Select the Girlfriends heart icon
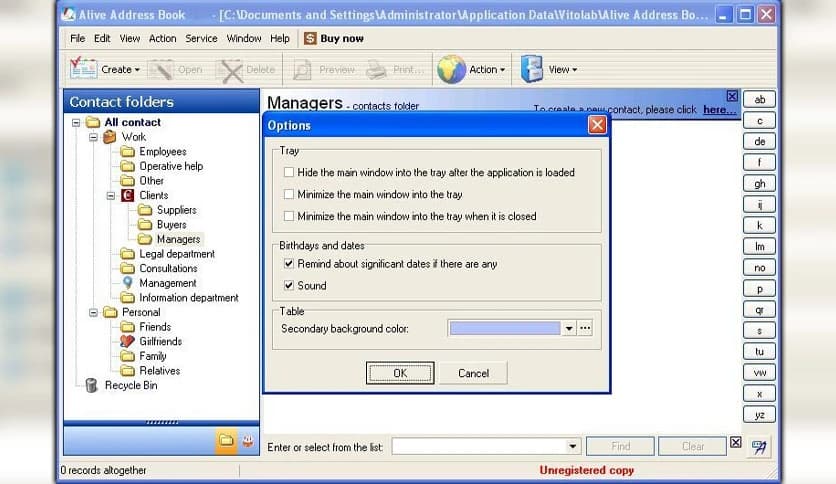Image resolution: width=836 pixels, height=484 pixels. pyautogui.click(x=127, y=341)
